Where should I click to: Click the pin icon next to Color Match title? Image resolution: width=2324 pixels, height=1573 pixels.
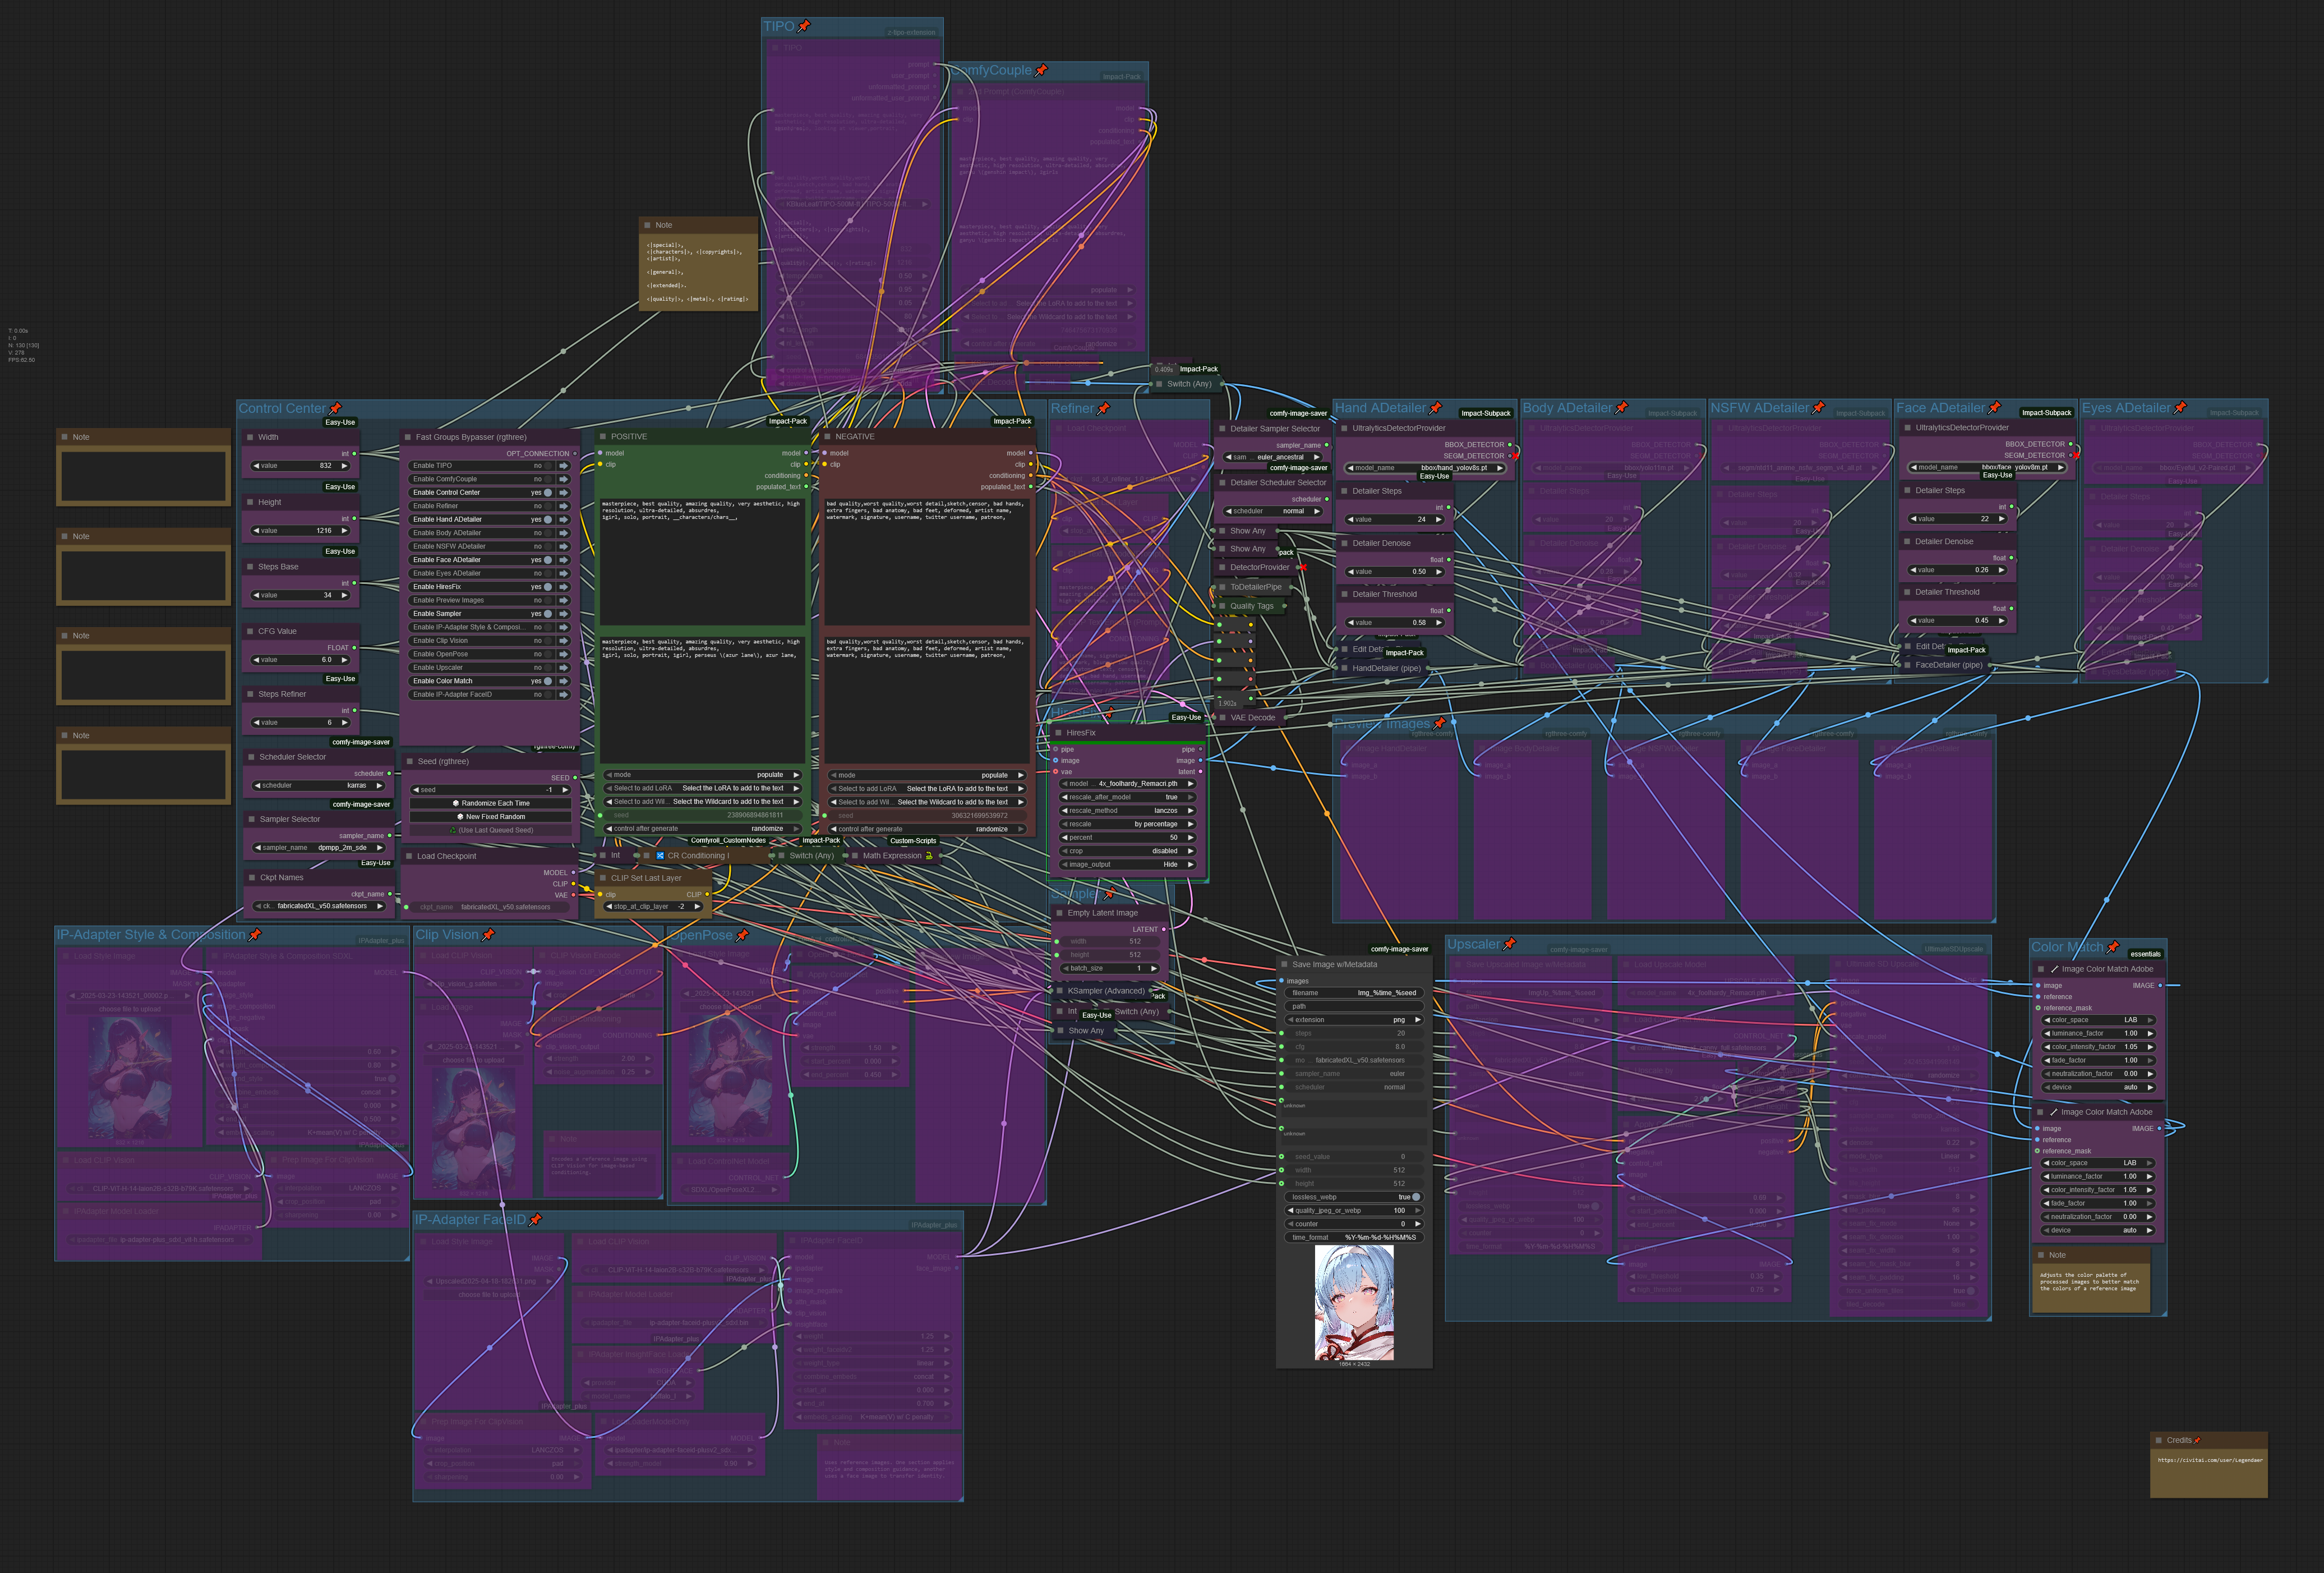coord(2112,947)
